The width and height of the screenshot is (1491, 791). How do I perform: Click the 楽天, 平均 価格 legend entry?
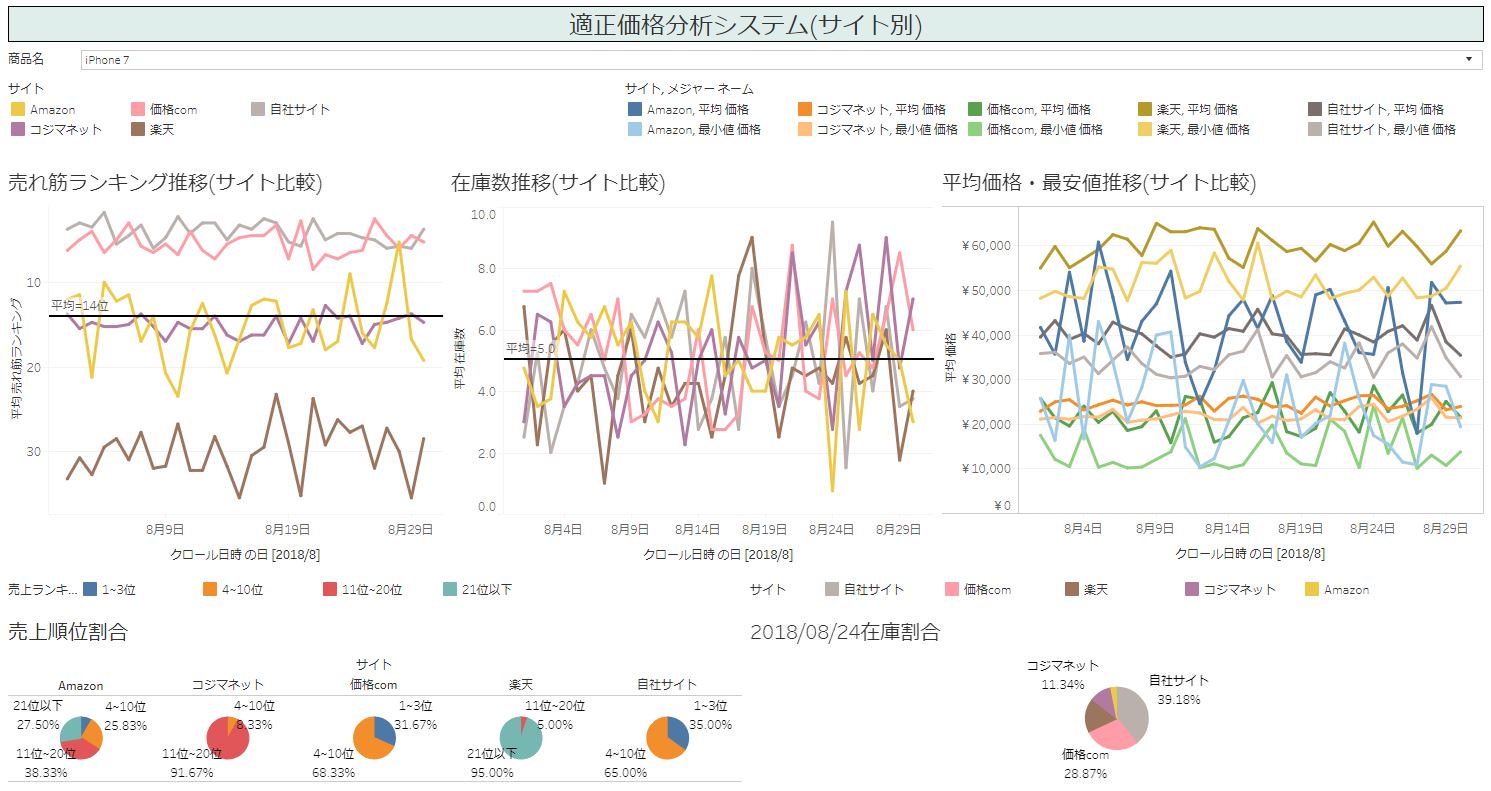1188,109
